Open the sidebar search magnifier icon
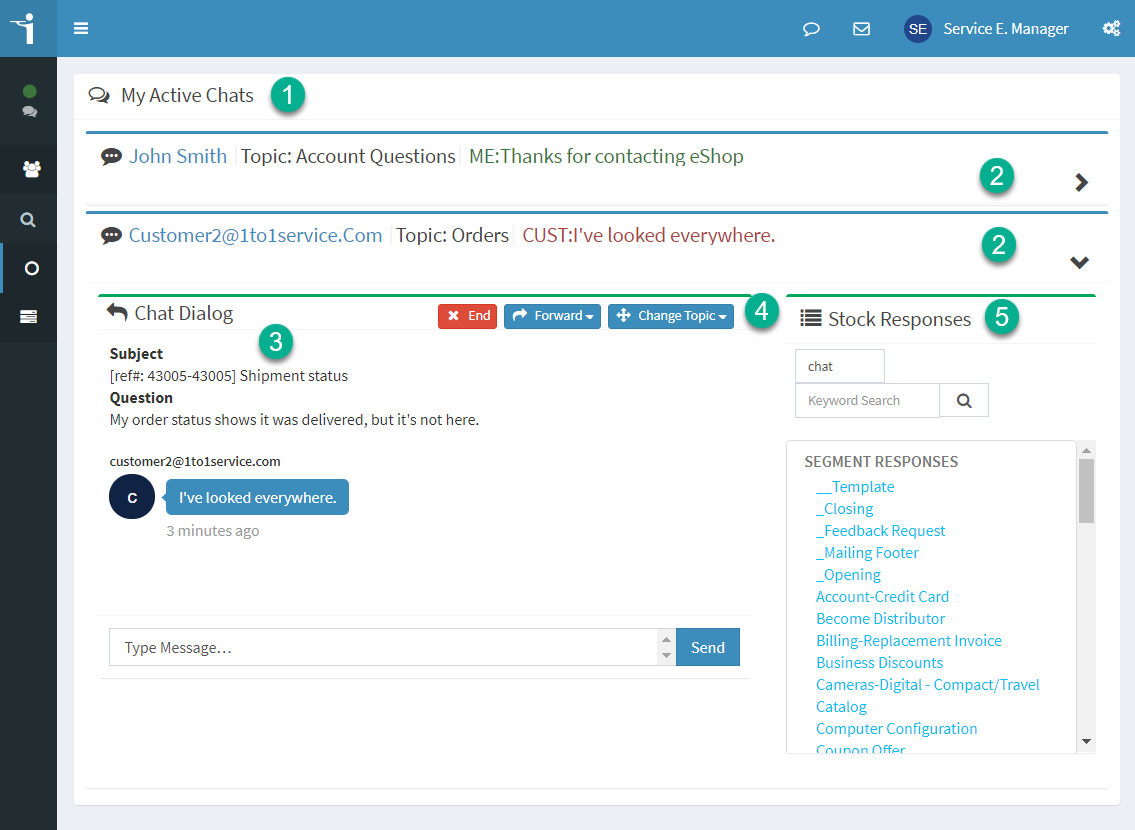This screenshot has width=1135, height=830. 28,219
